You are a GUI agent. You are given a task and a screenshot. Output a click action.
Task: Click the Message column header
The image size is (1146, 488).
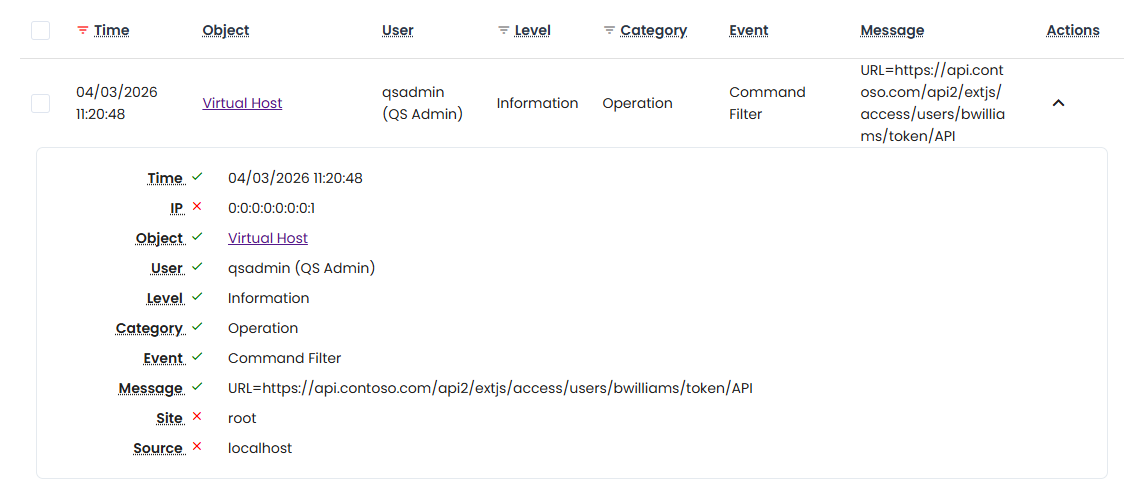tap(892, 31)
